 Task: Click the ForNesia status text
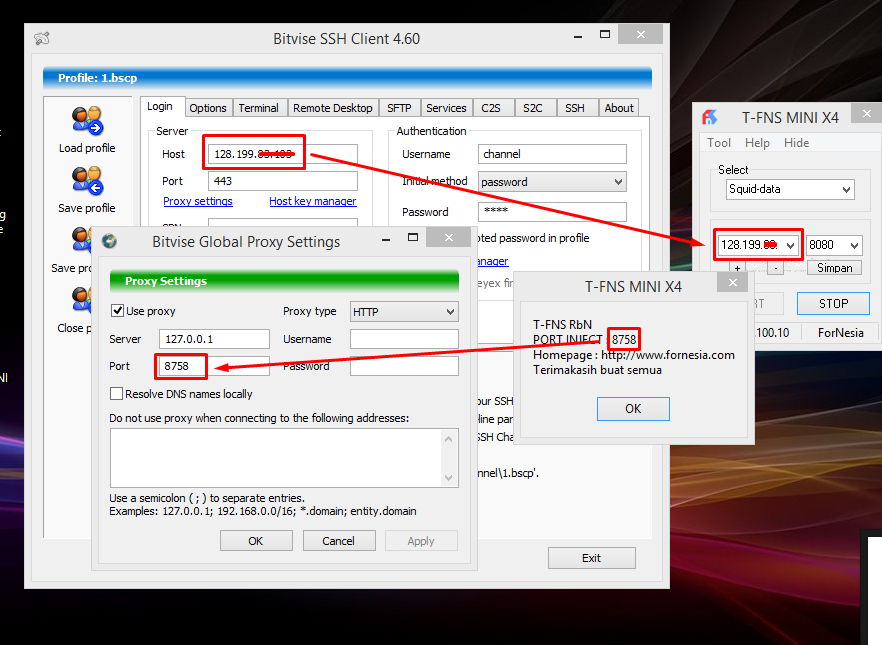click(840, 333)
